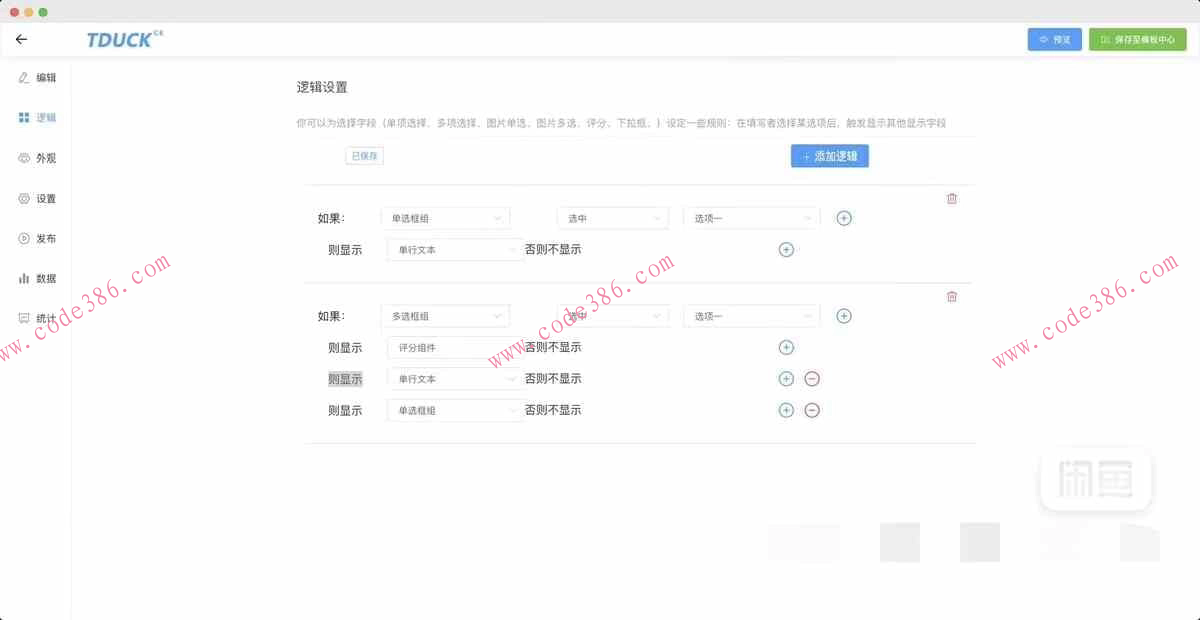Click the 预览 preview button

coord(1054,38)
